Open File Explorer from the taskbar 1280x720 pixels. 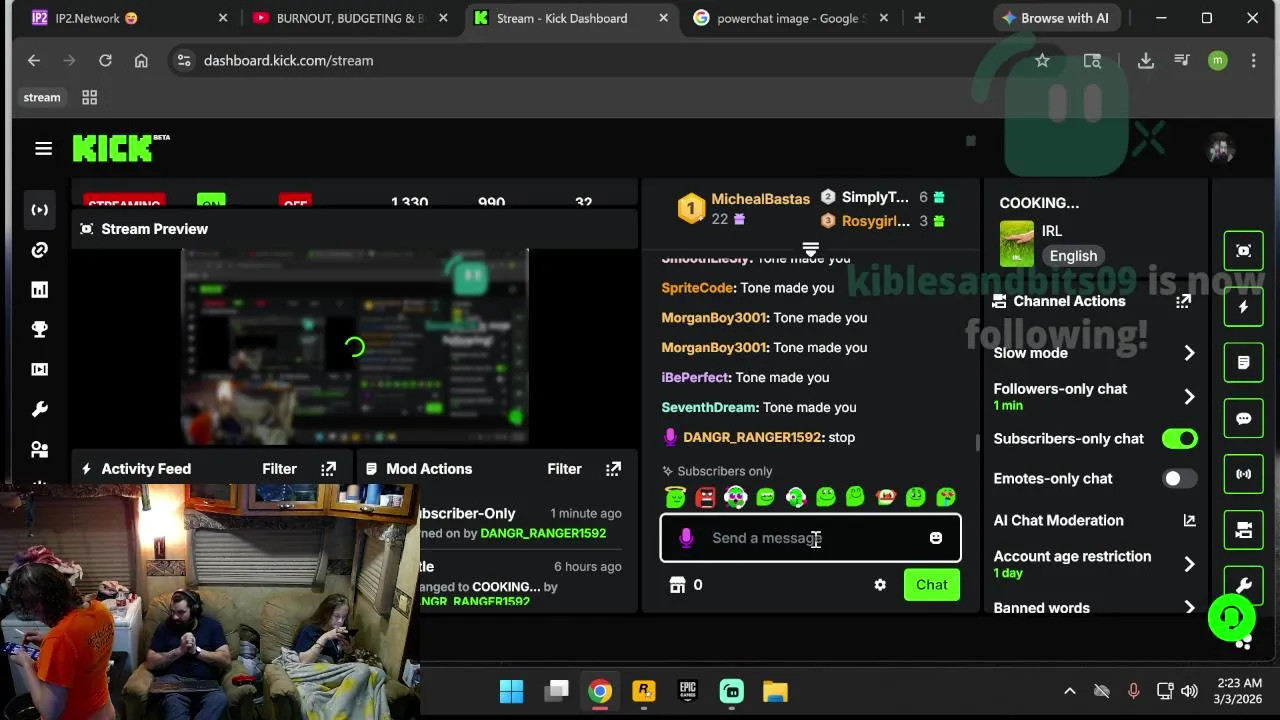pyautogui.click(x=775, y=691)
